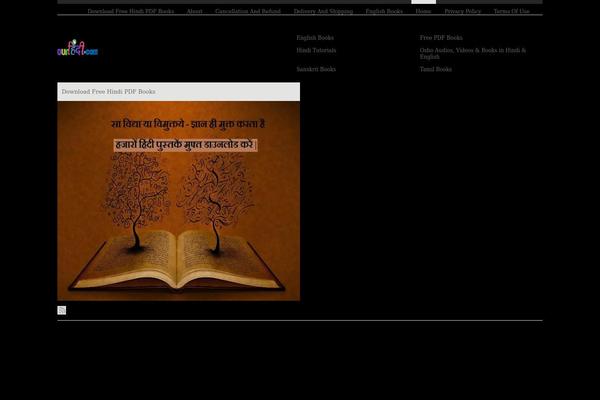This screenshot has width=600, height=400.
Task: Click 'Download Free Hindi PDF Books' post heading
Action: coord(108,91)
